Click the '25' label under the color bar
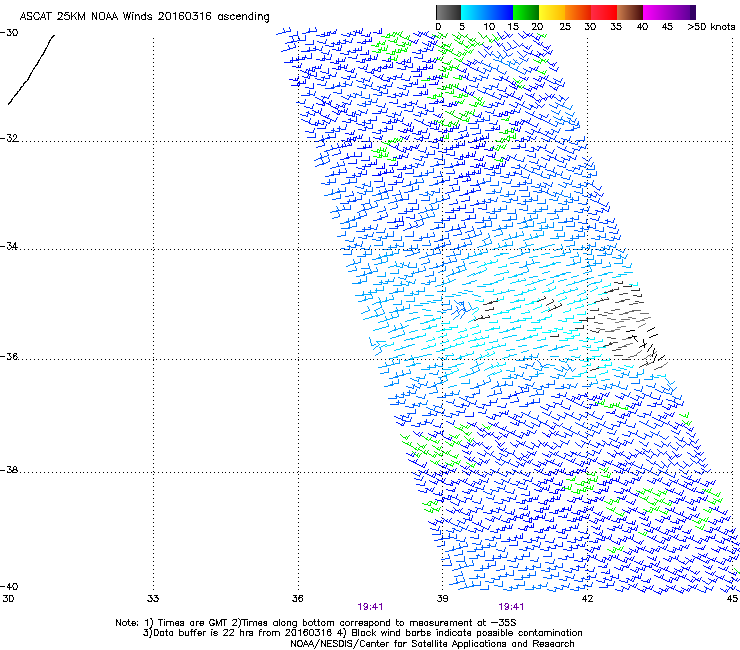Viewport: 740px width, 650px height. tap(564, 27)
